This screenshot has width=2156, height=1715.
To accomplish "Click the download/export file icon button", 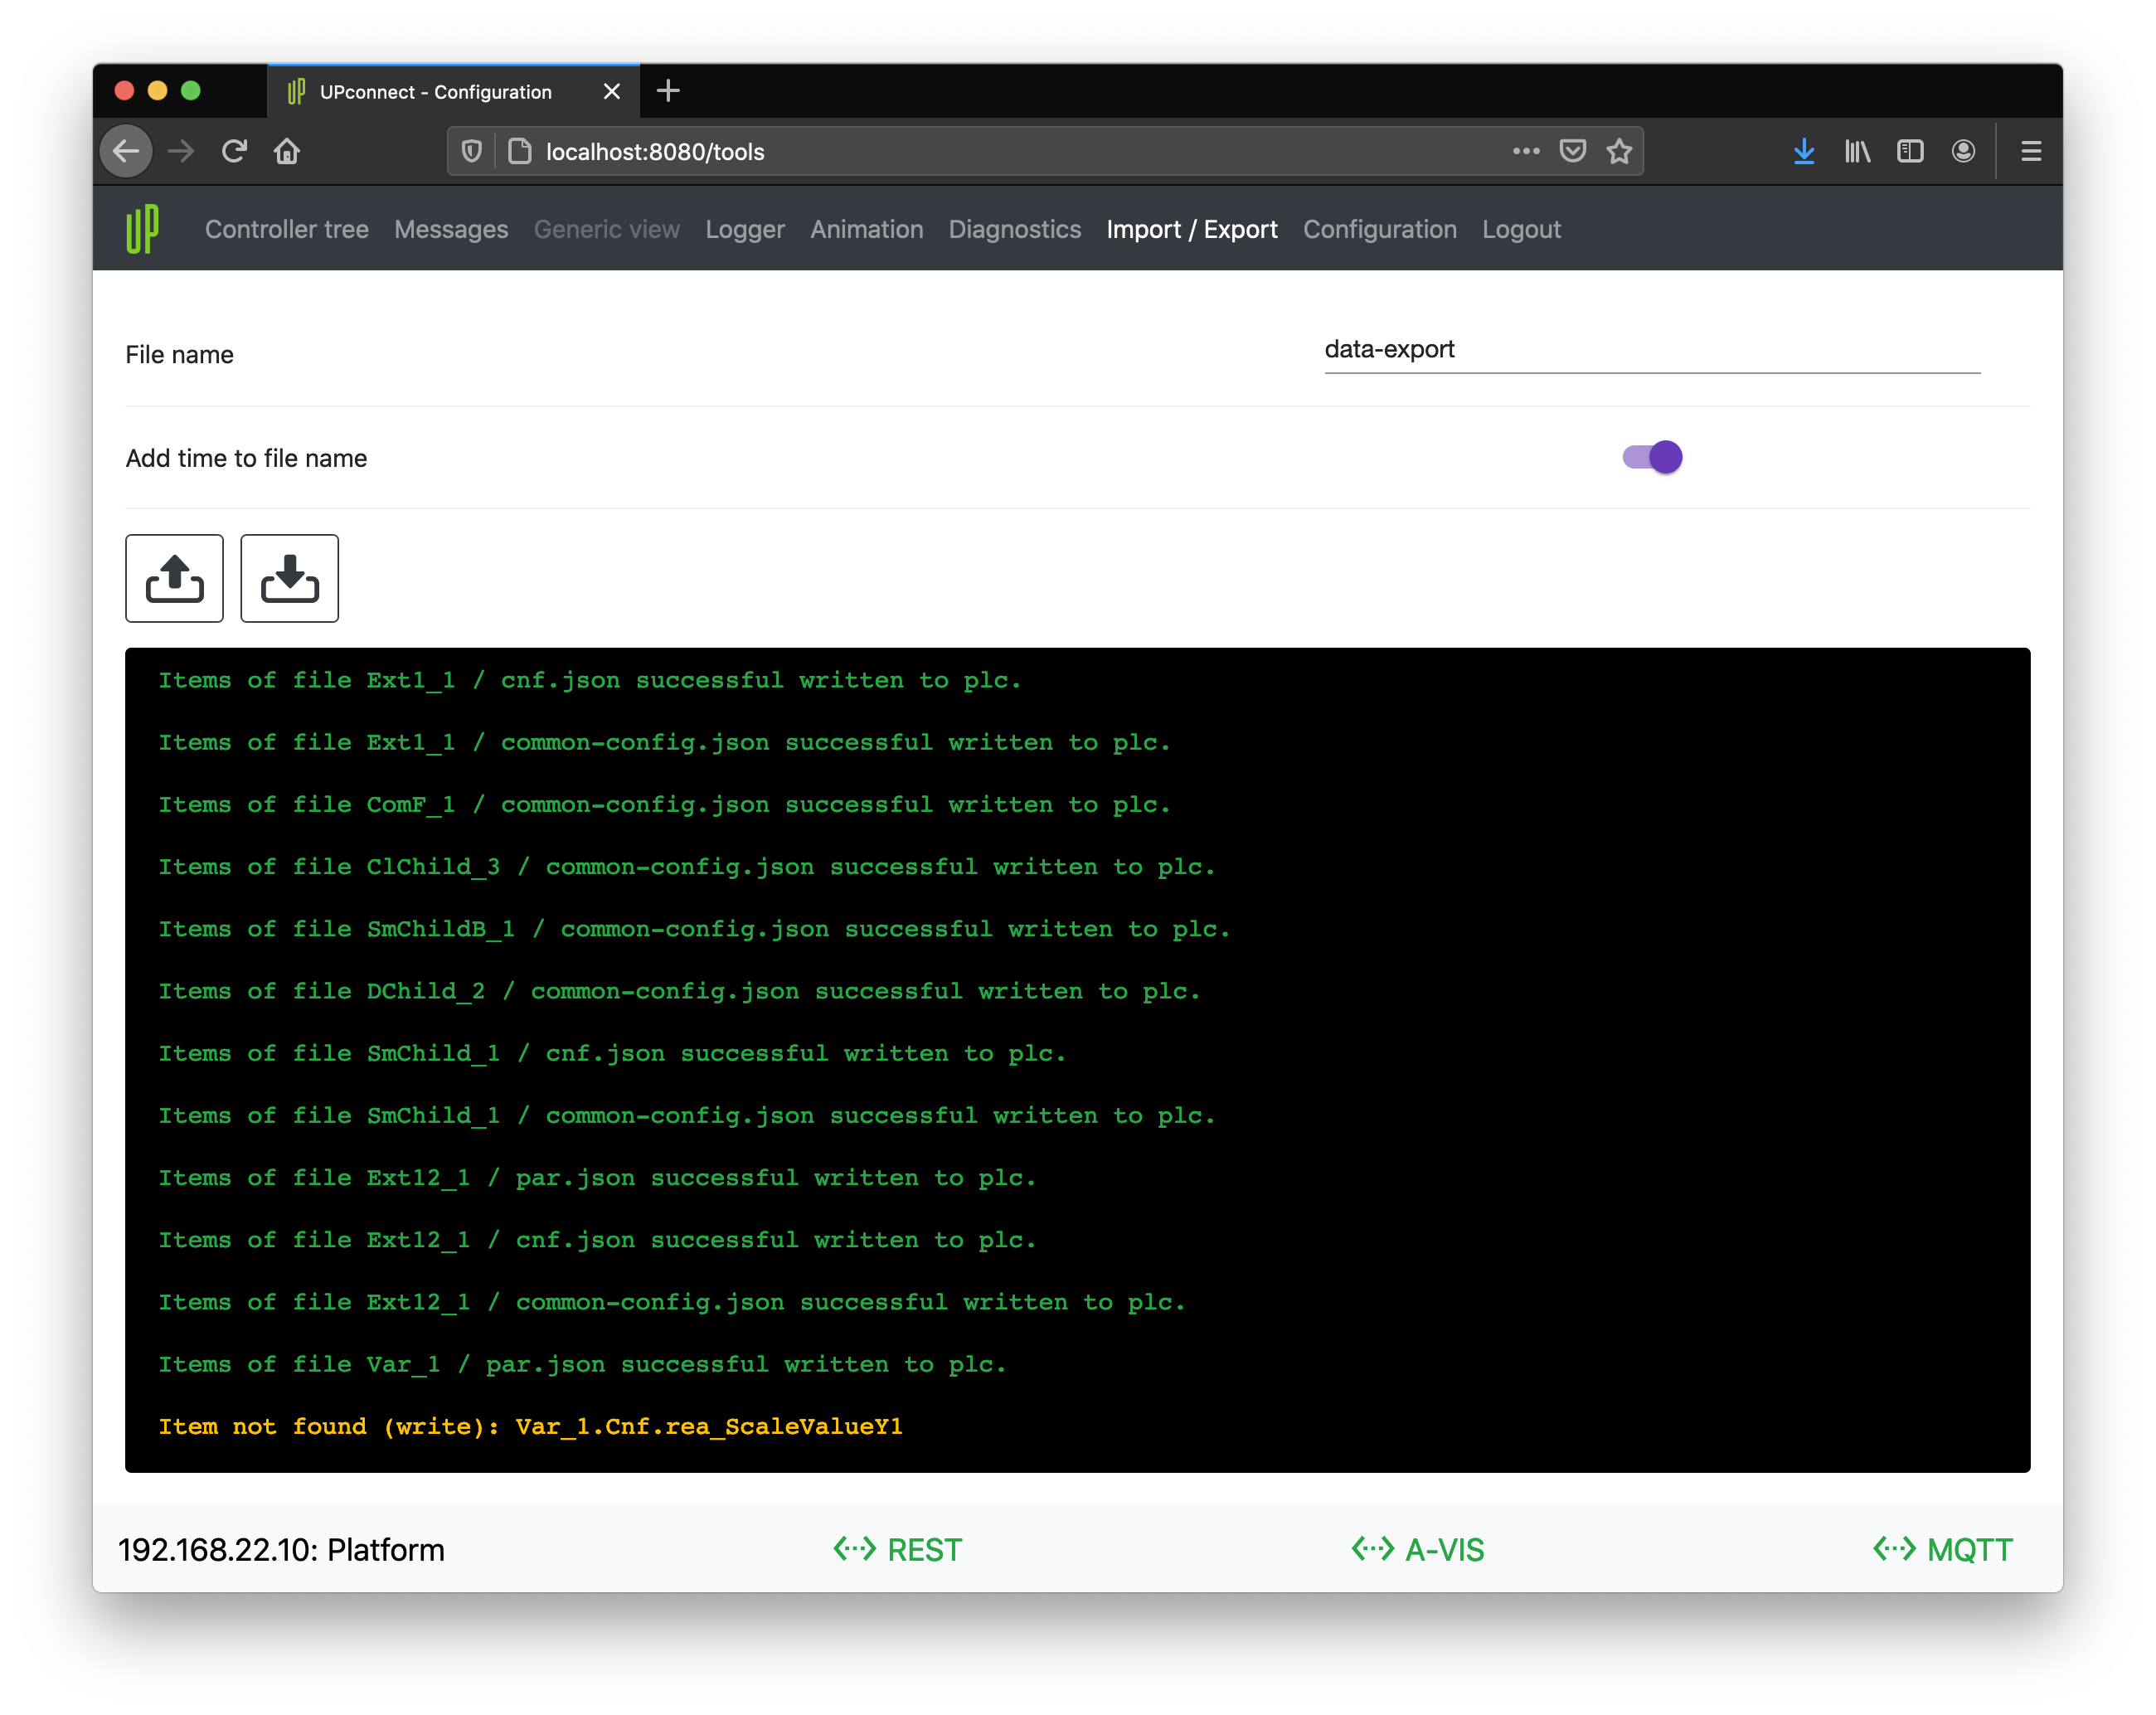I will click(289, 578).
